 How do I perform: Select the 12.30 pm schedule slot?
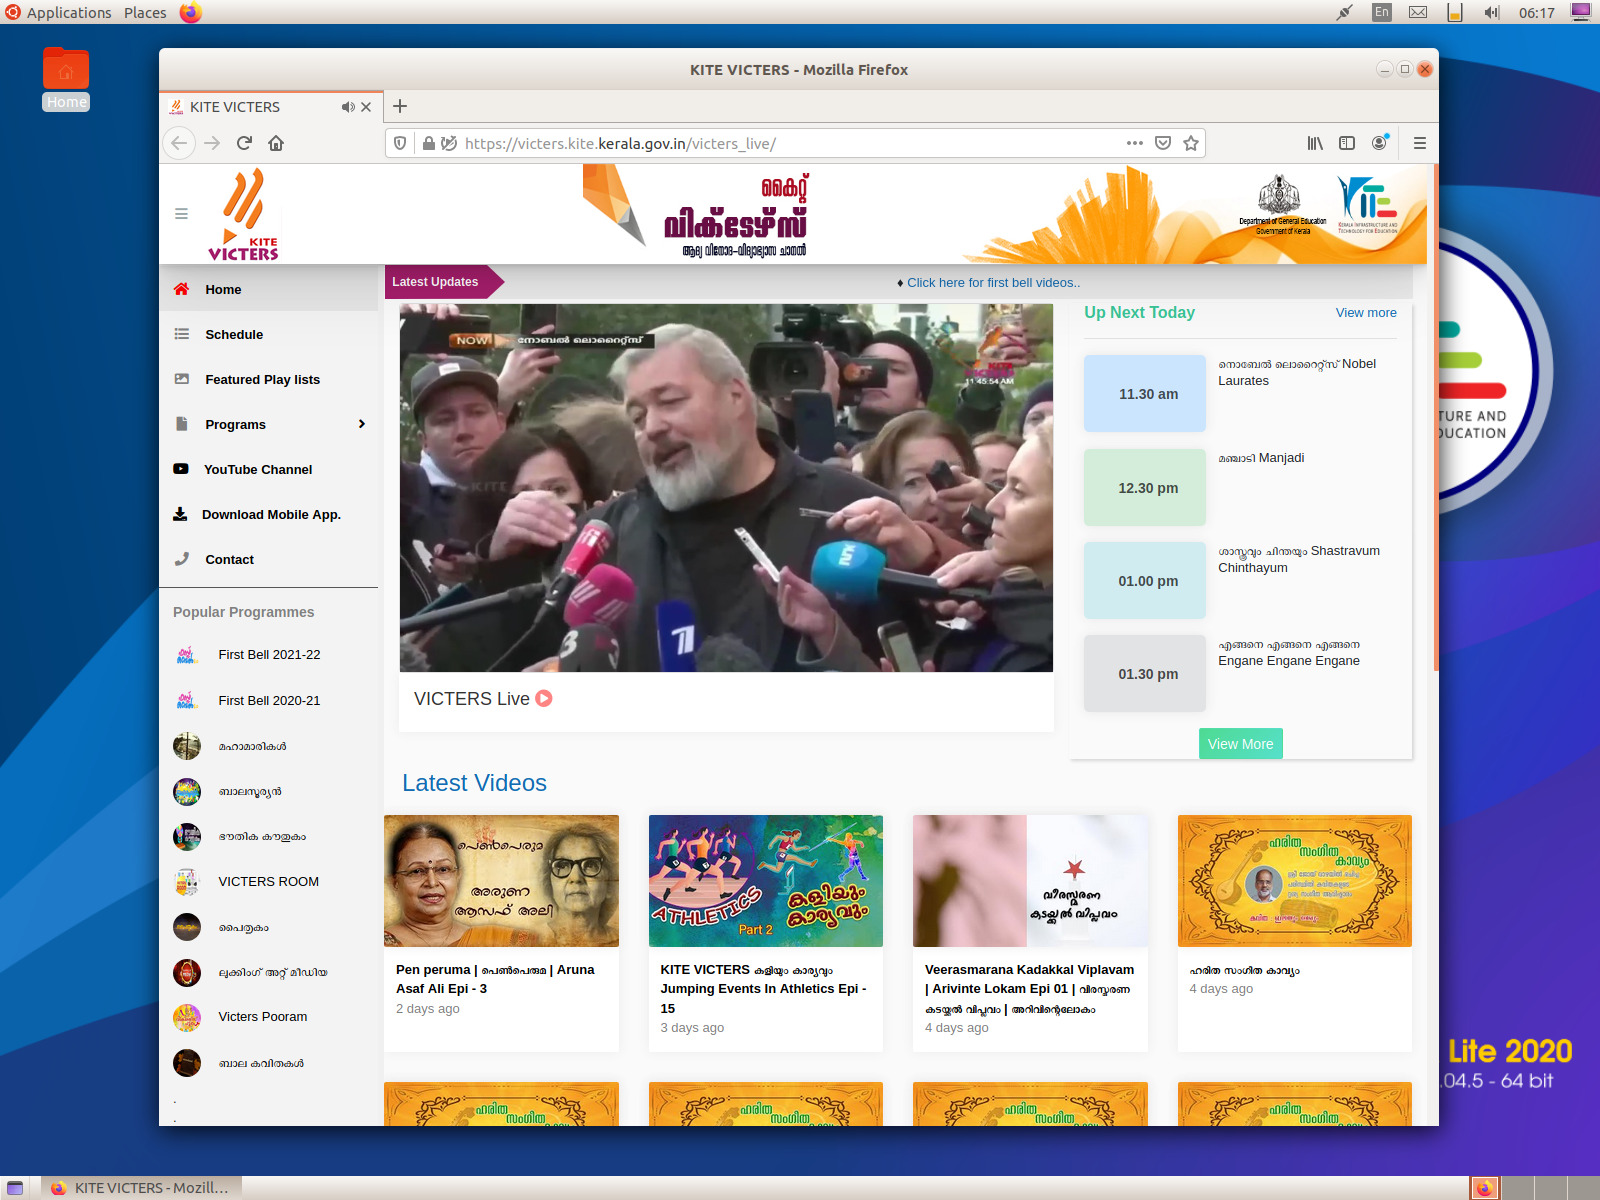tap(1145, 487)
